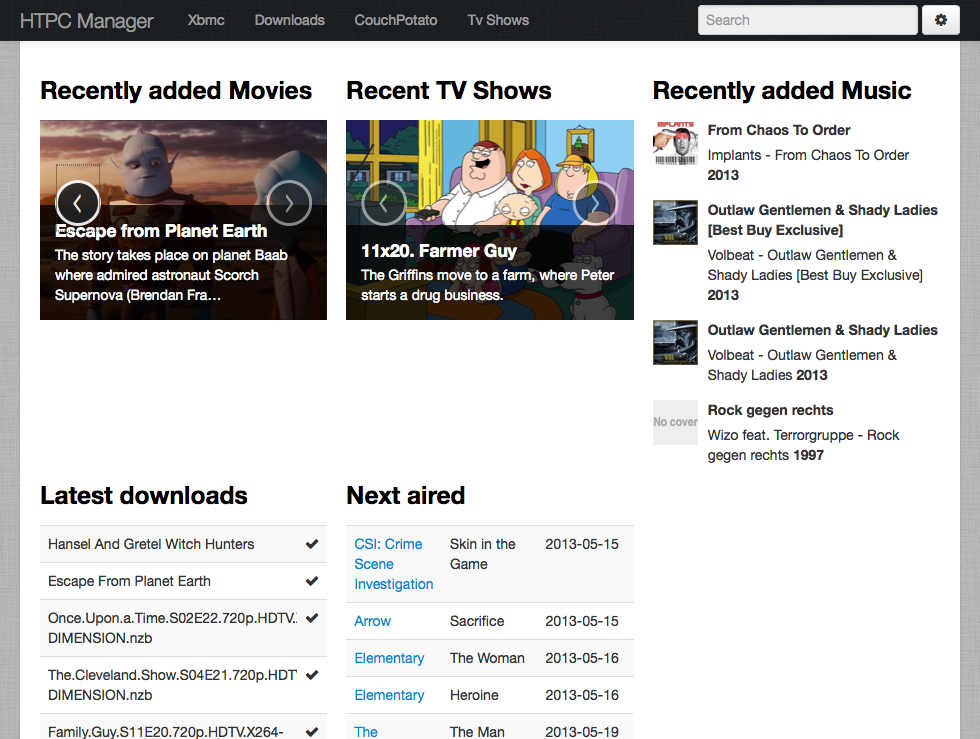Click cover of Outlaw Gentlemen & Shady Ladies standard album
This screenshot has width=980, height=739.
click(675, 343)
